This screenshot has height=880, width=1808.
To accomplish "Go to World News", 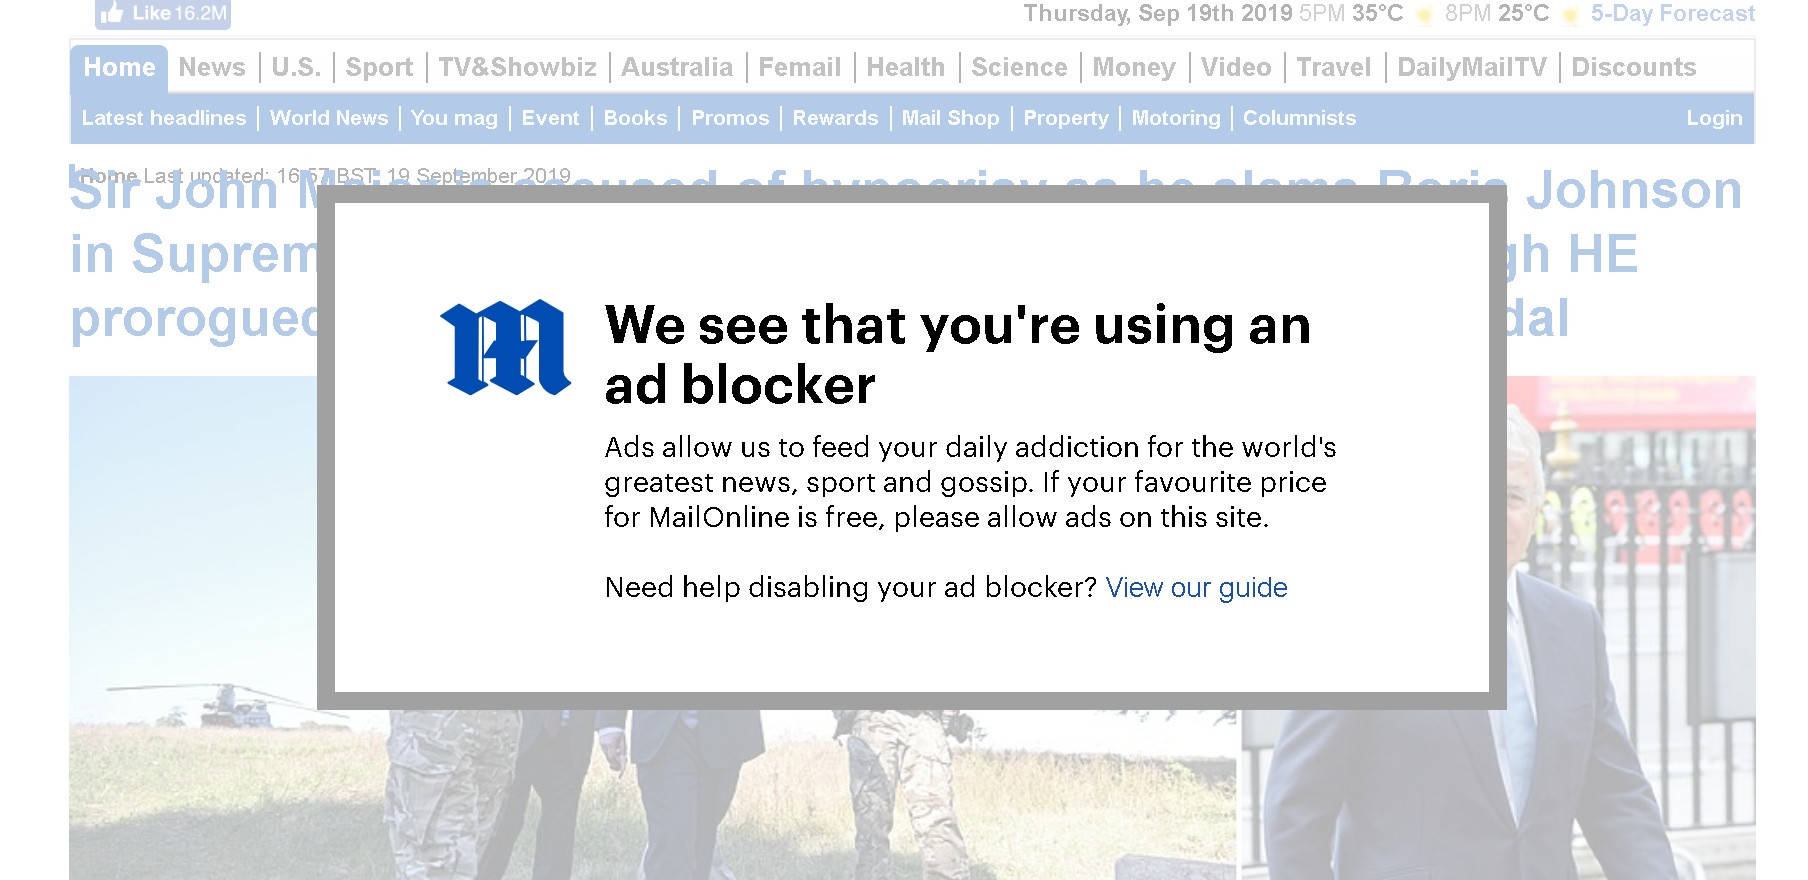I will 329,118.
